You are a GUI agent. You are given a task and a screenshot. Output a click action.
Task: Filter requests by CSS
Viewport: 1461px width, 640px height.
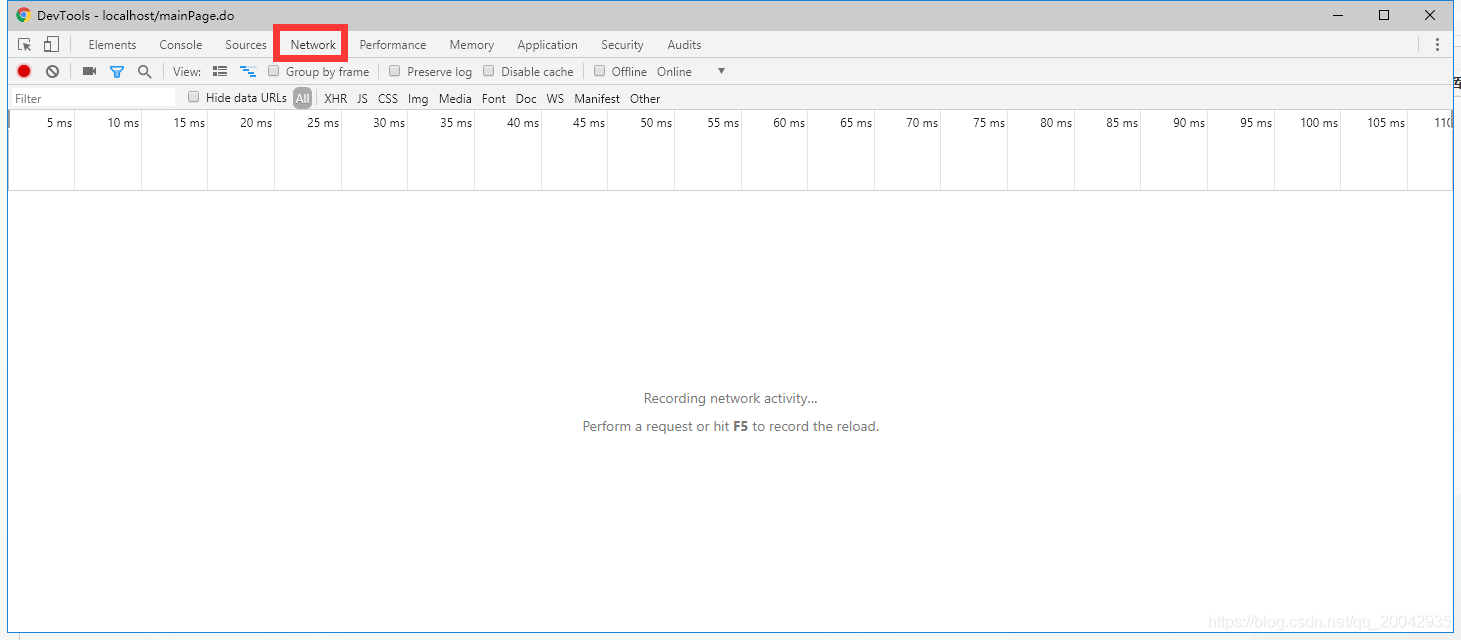(388, 98)
